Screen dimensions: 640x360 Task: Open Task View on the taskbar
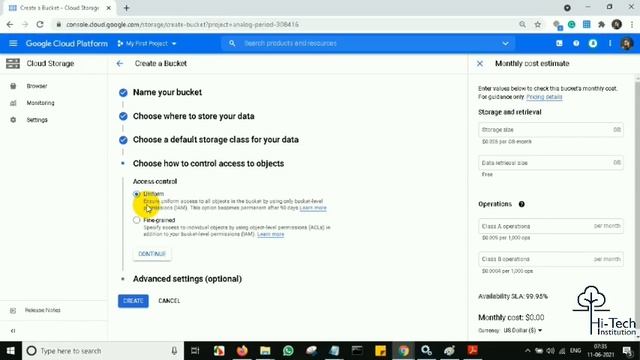[x=195, y=351]
